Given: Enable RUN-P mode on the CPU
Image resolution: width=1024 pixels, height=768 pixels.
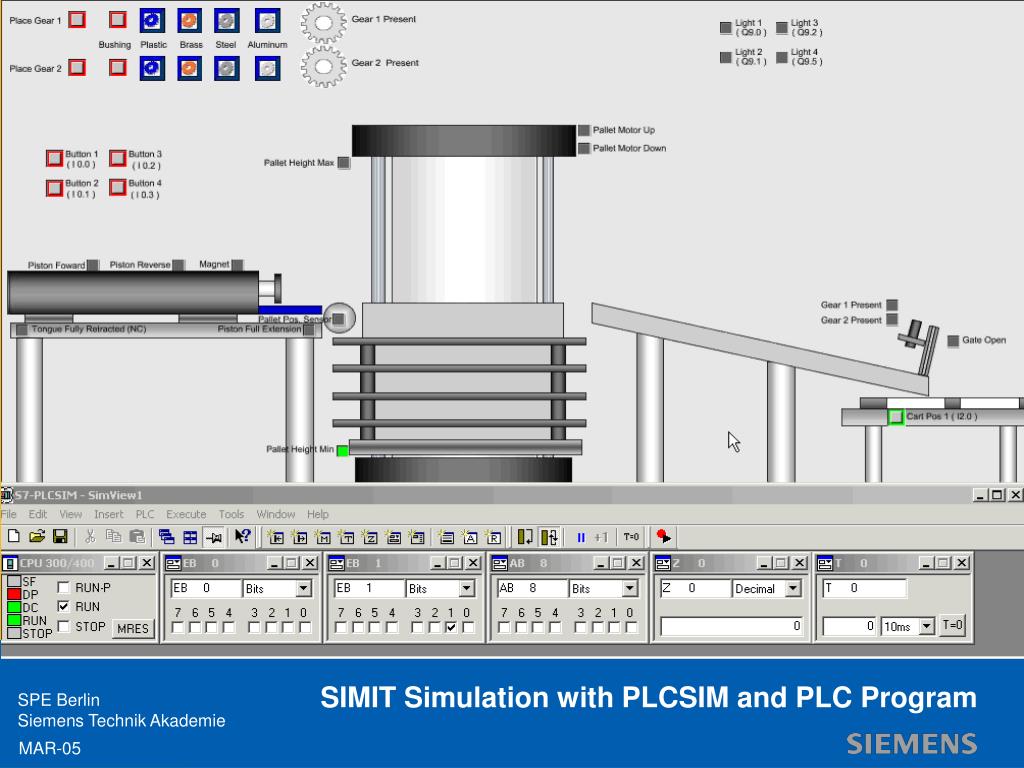Looking at the screenshot, I should pos(62,589).
